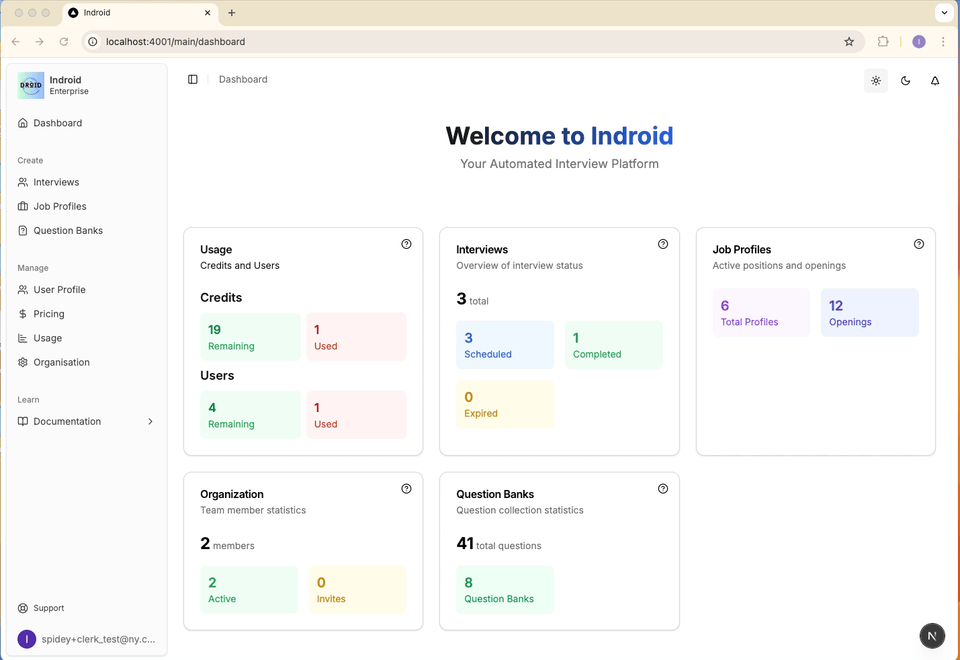
Task: Open the browser tab list dropdown
Action: pyautogui.click(x=944, y=13)
